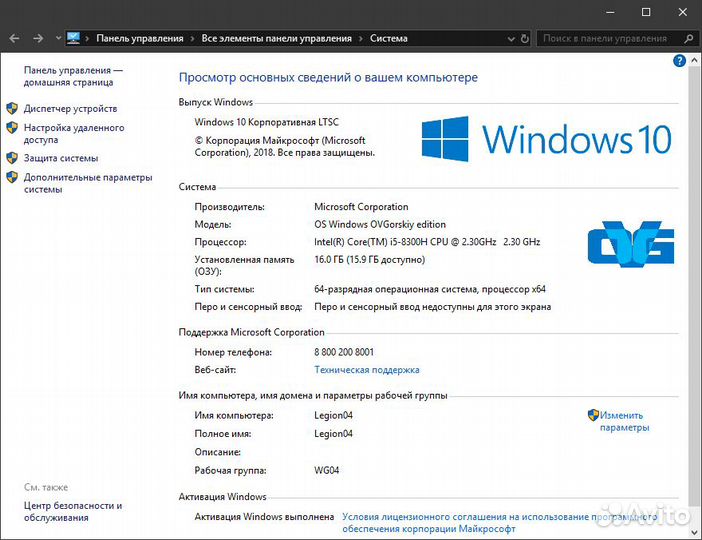The image size is (702, 540).
Task: Open the Панель управления breadcrumb
Action: [140, 39]
